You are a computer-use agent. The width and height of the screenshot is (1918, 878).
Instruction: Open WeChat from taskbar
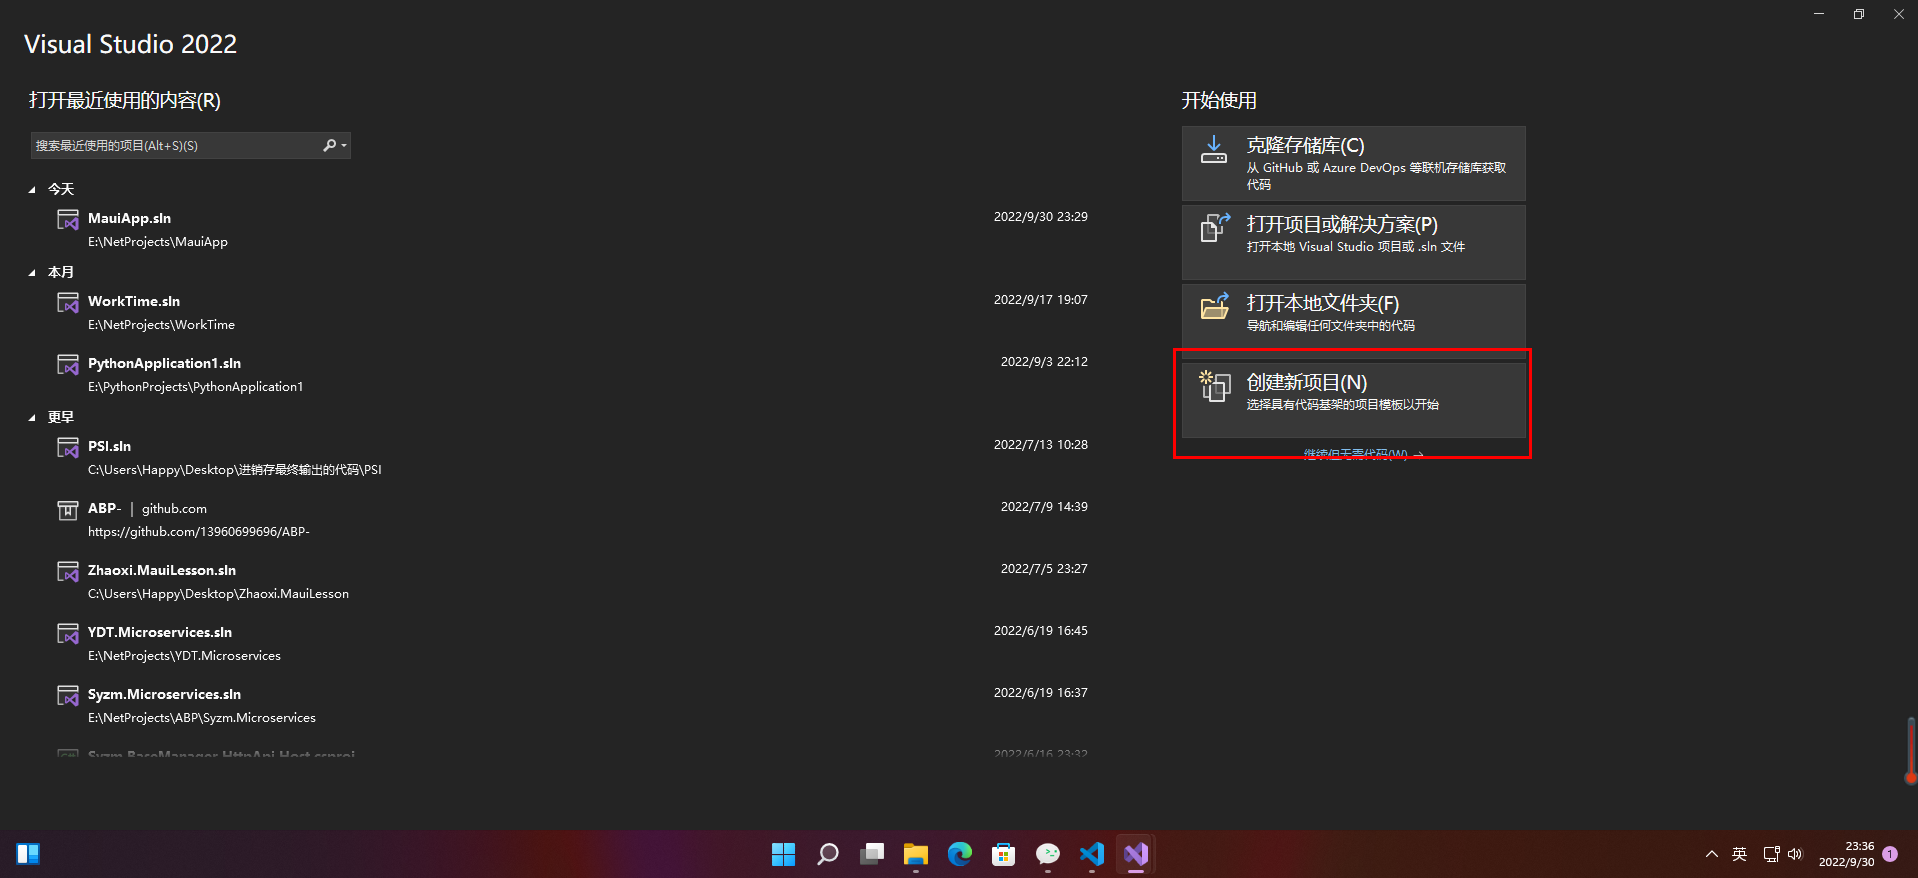click(1048, 854)
